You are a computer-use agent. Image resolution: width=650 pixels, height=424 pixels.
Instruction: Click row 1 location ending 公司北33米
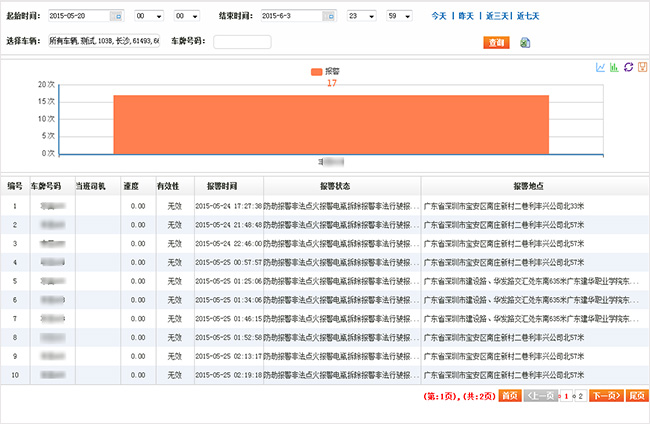(504, 206)
